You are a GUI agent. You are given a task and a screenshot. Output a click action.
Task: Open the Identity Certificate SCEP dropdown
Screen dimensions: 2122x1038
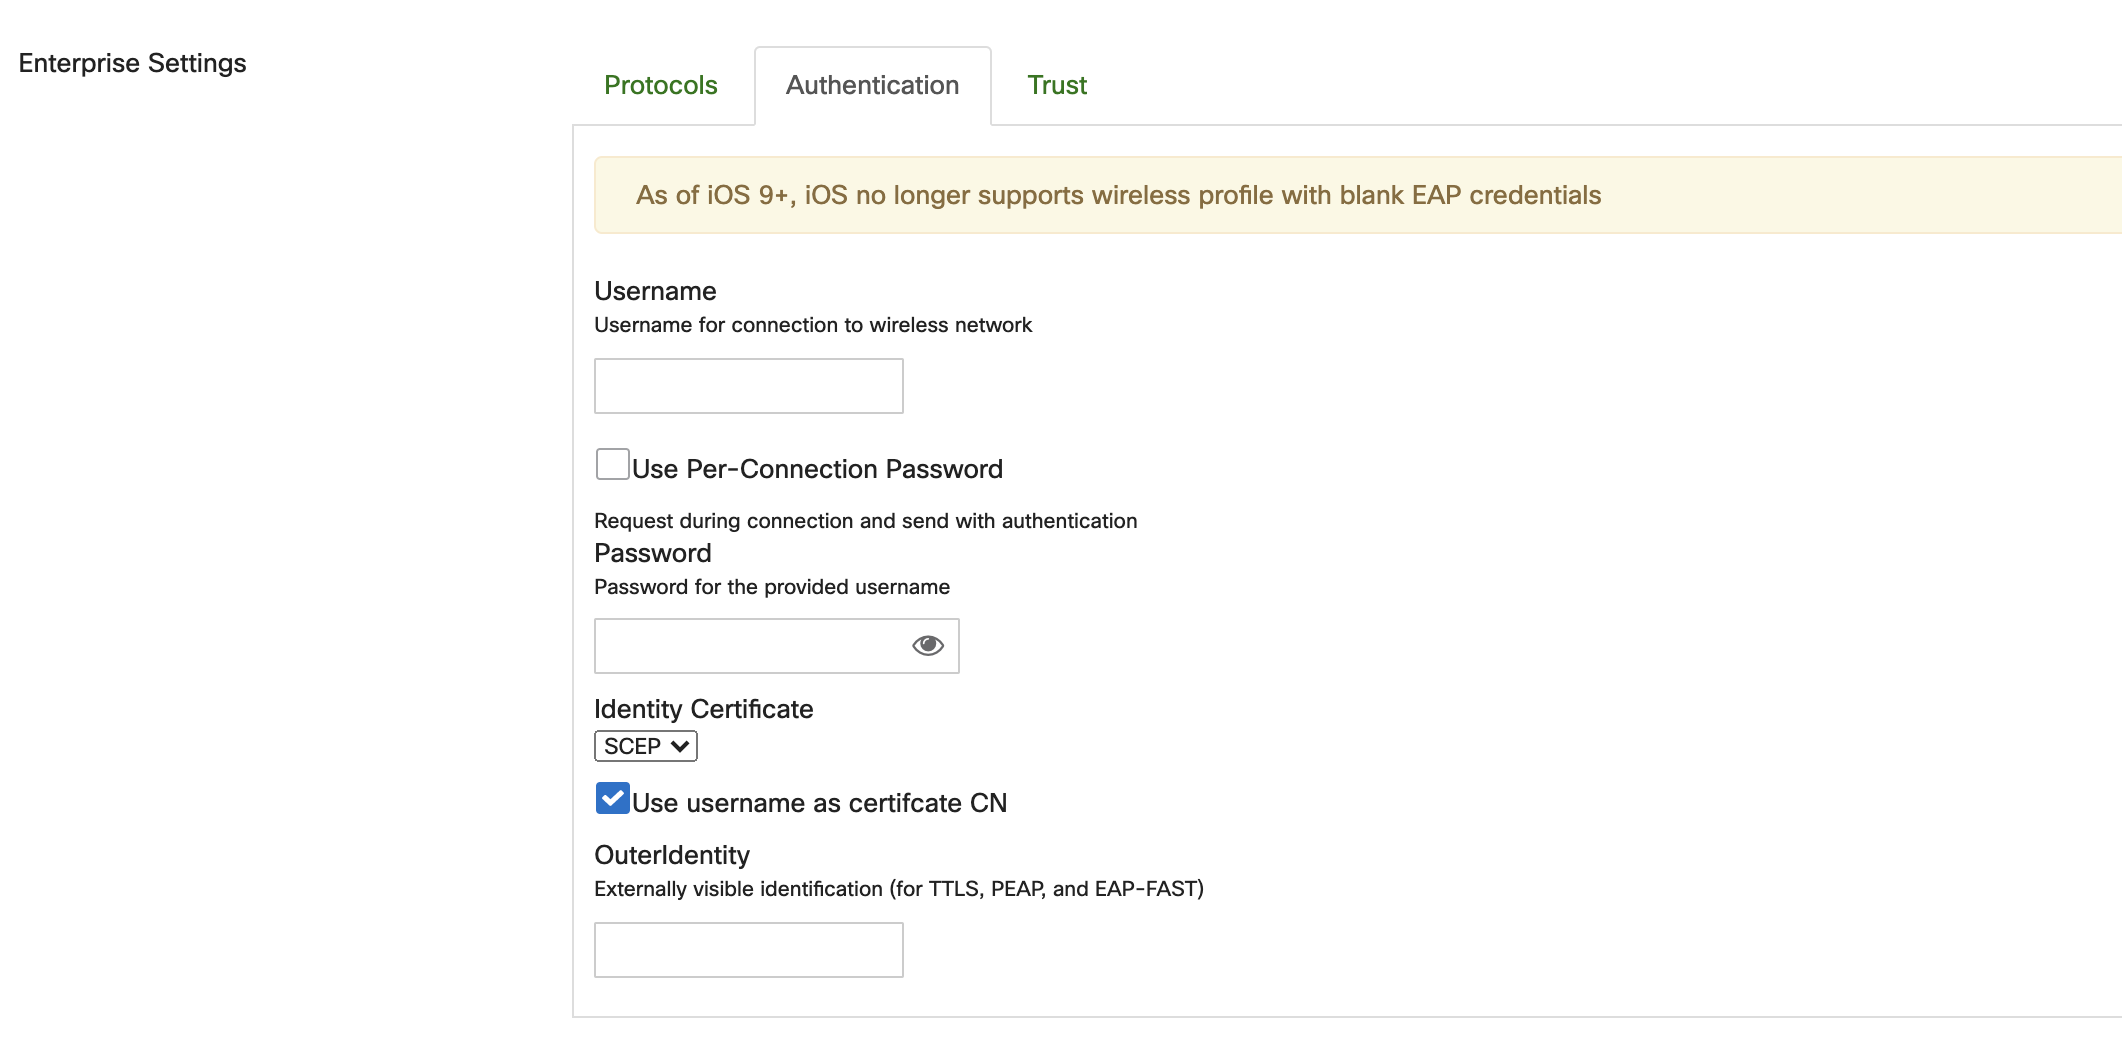click(645, 747)
